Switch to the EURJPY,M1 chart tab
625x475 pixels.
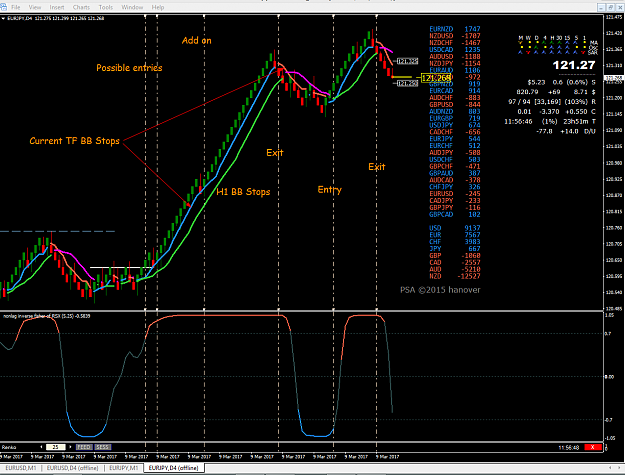pos(123,468)
